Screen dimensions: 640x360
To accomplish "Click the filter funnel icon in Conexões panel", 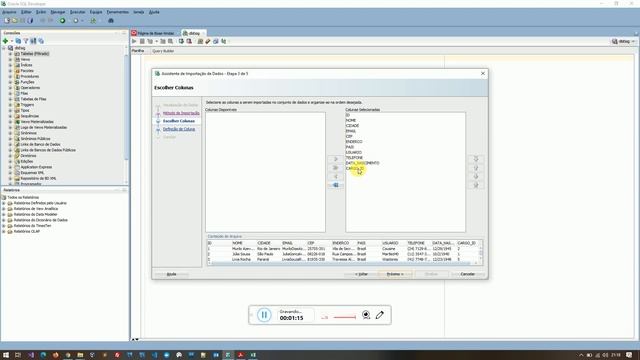I will (x=26, y=41).
